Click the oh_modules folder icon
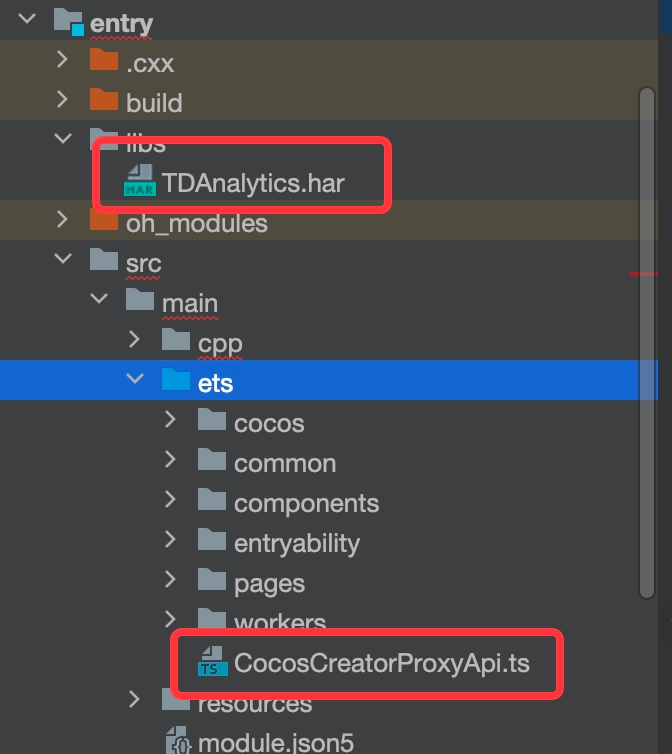 [104, 221]
